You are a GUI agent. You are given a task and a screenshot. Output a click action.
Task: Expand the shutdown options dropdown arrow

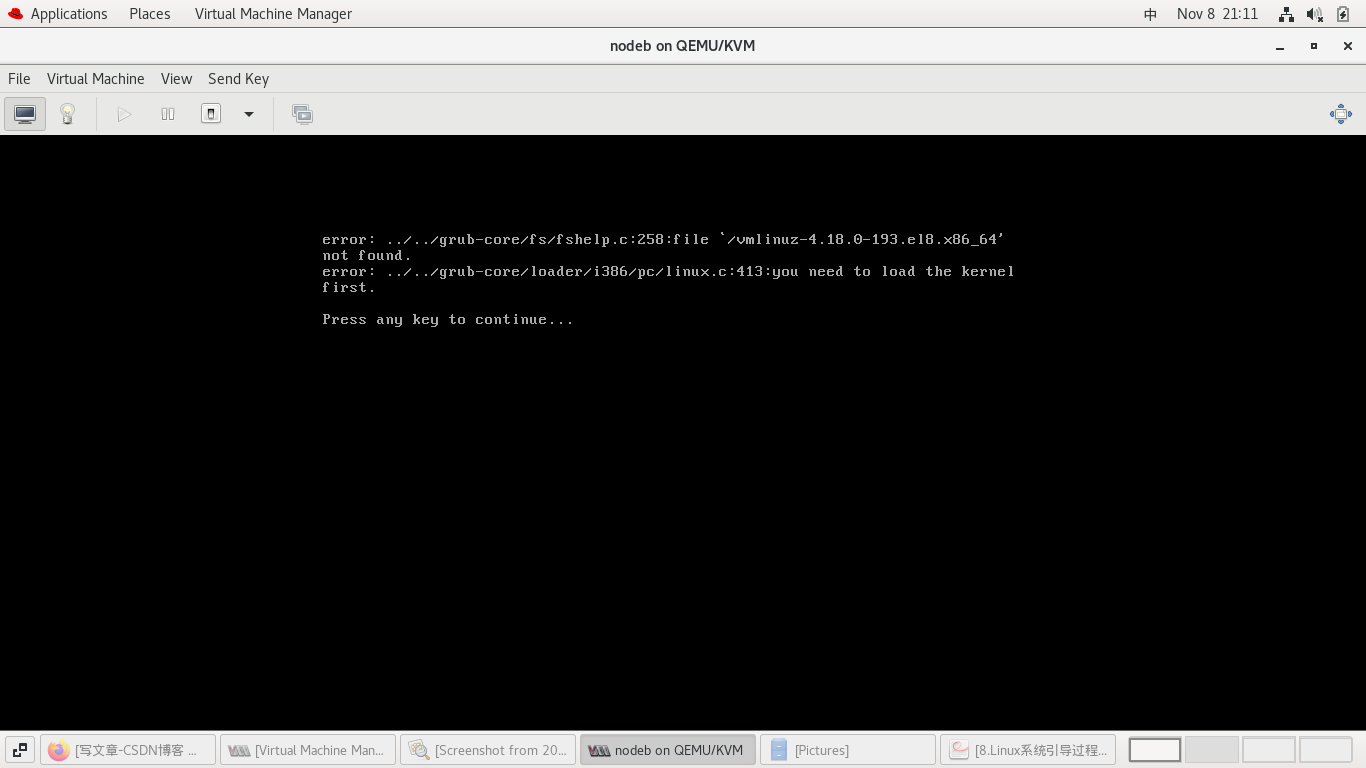[248, 114]
